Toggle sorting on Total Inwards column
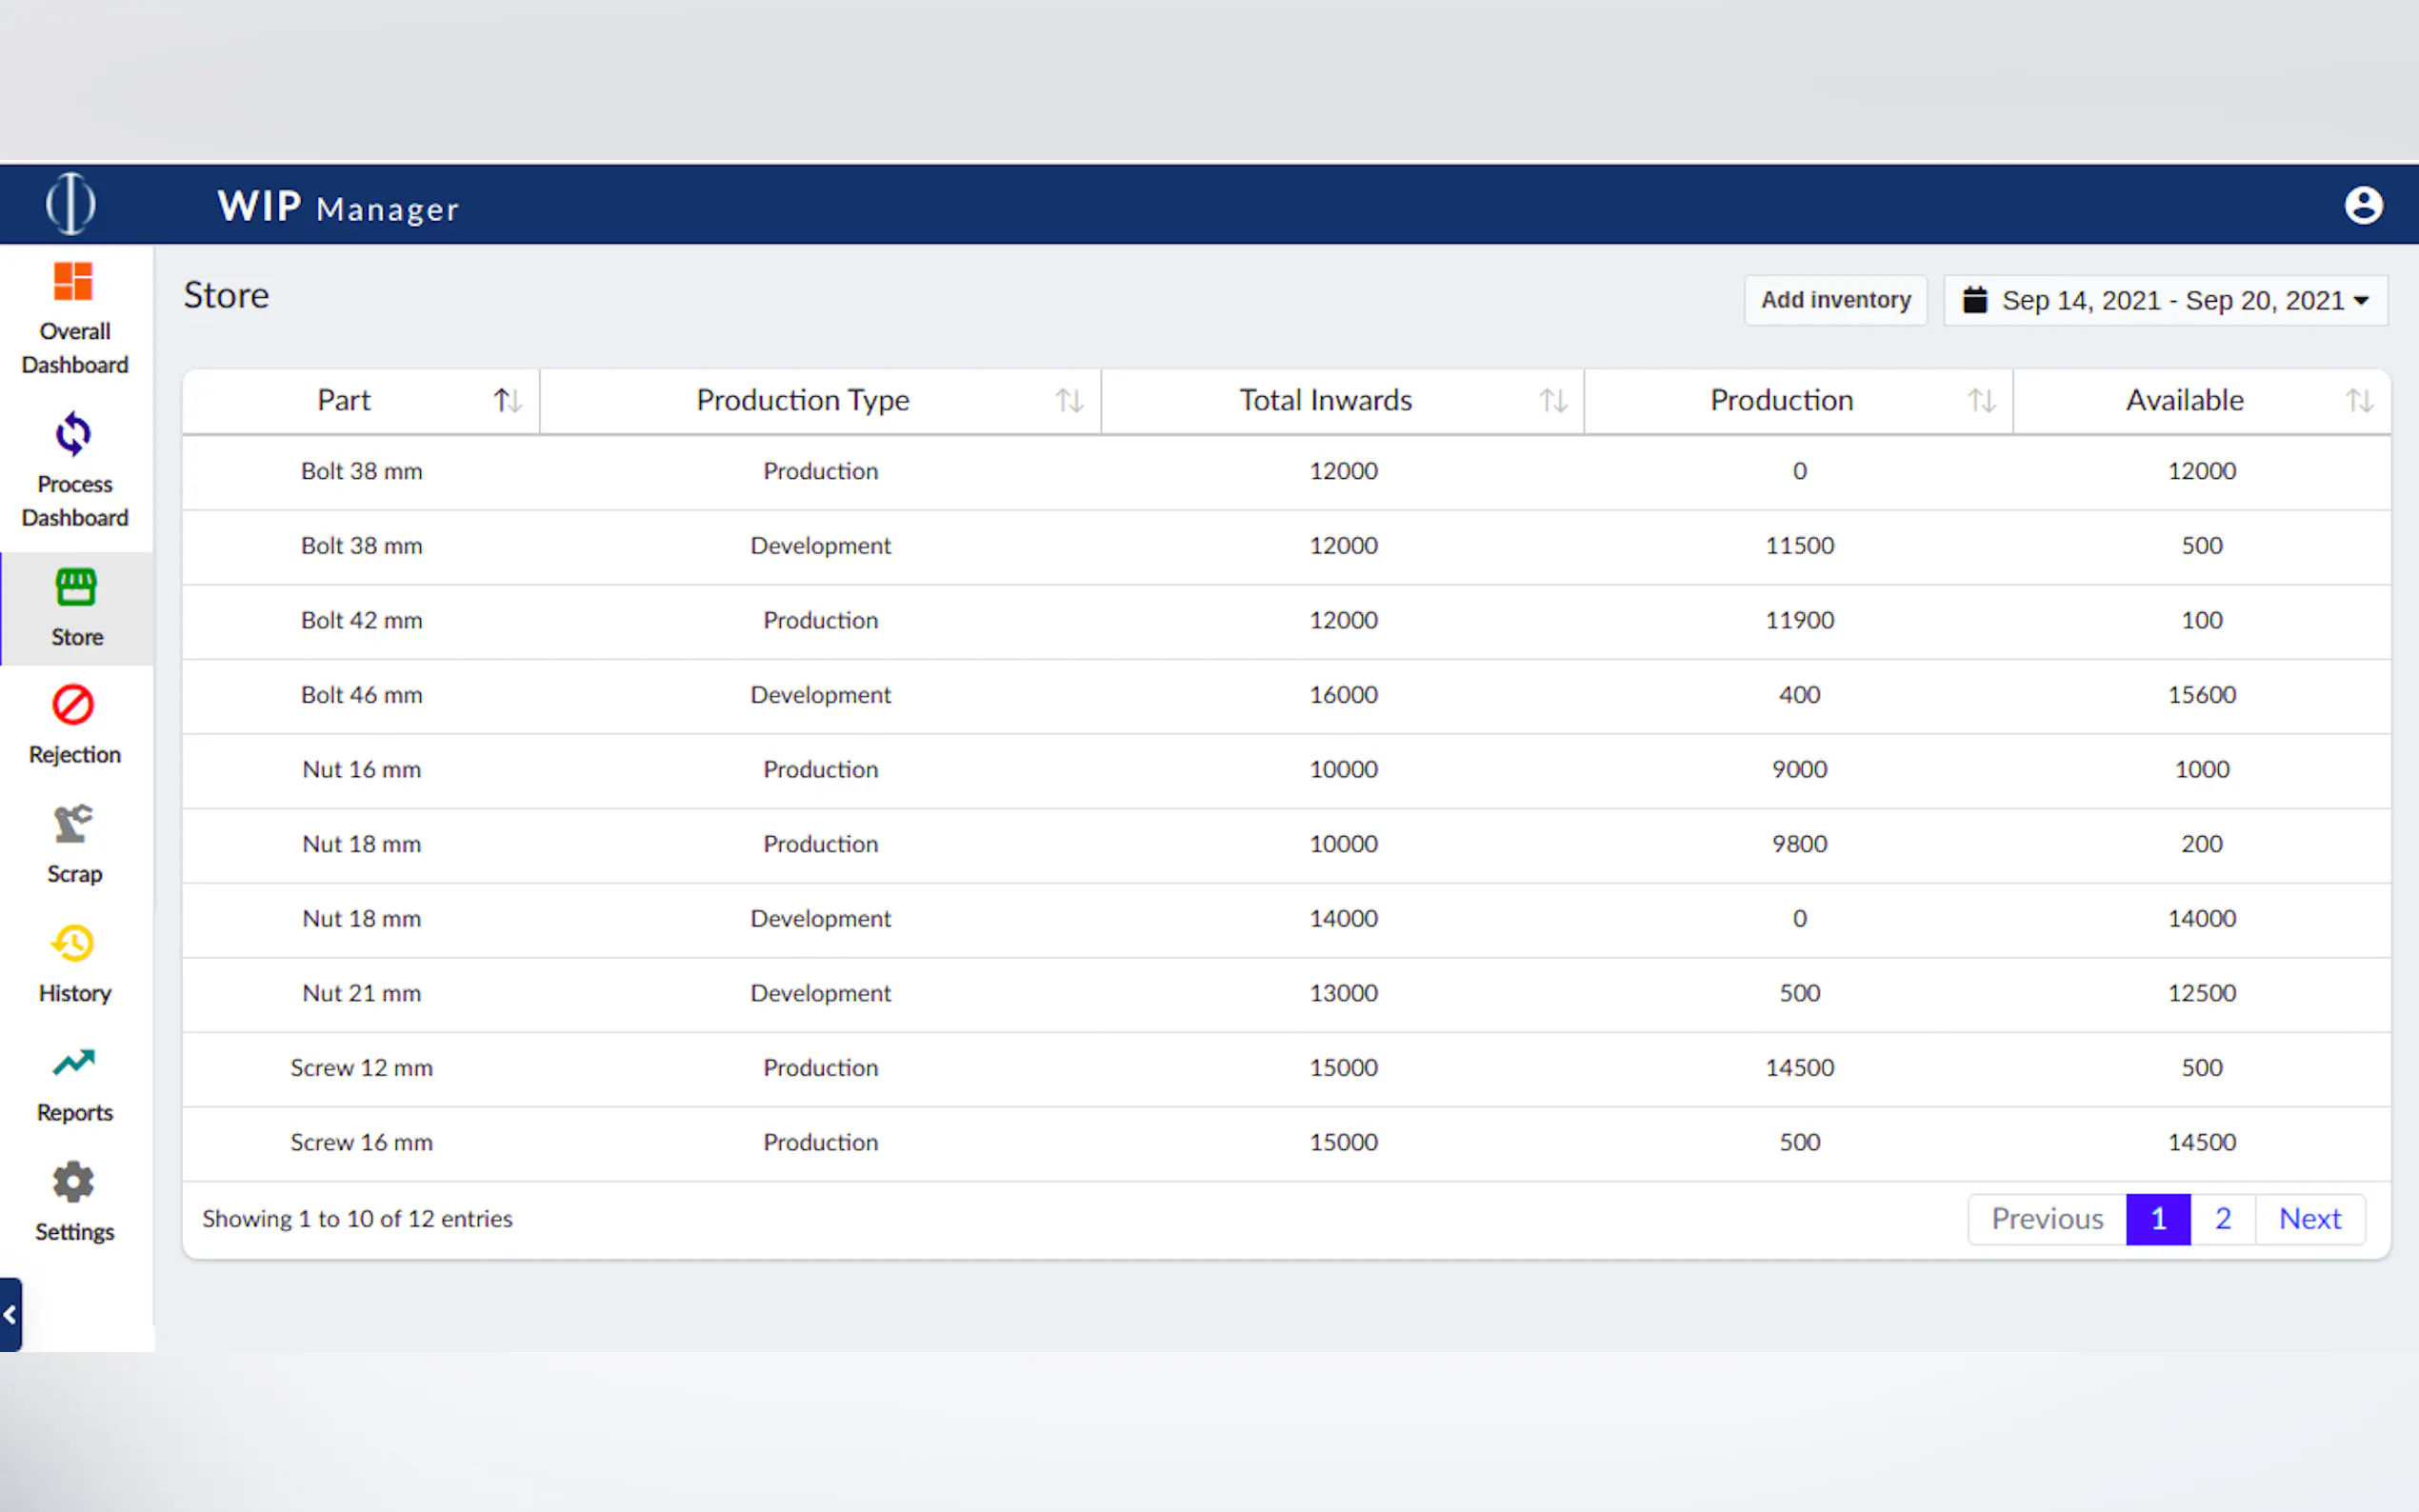 [x=1552, y=401]
